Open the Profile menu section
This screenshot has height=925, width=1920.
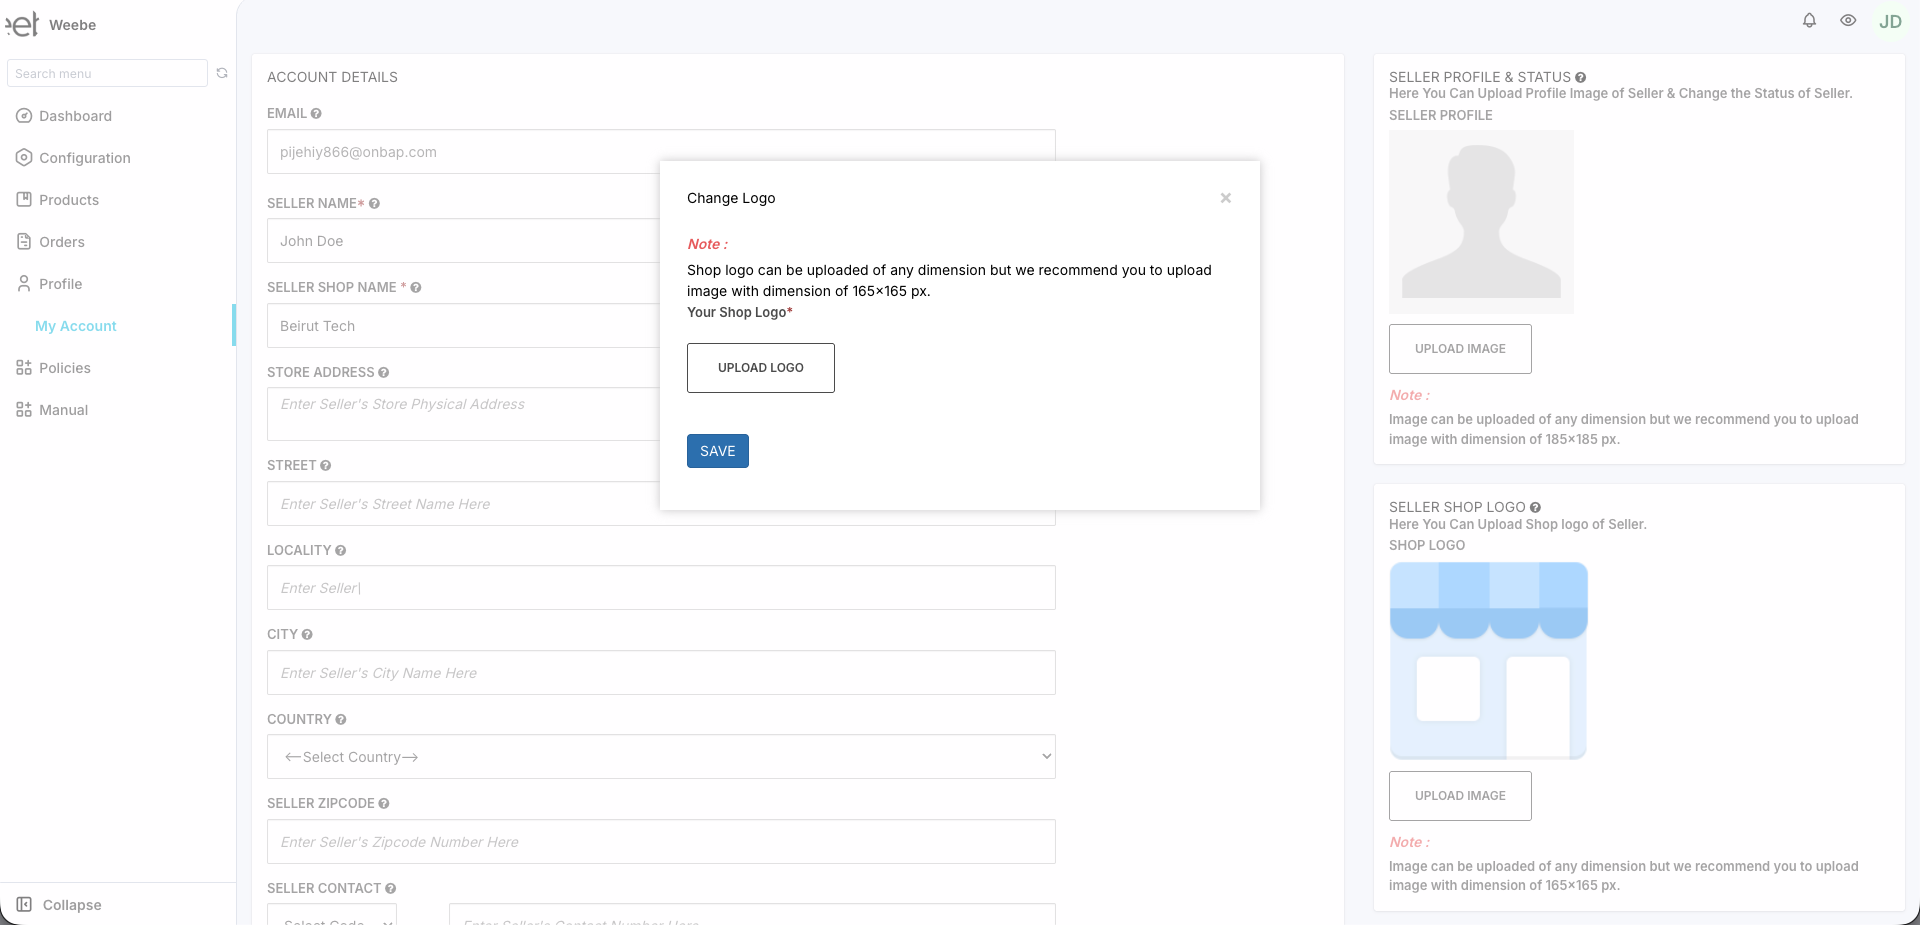tap(60, 284)
